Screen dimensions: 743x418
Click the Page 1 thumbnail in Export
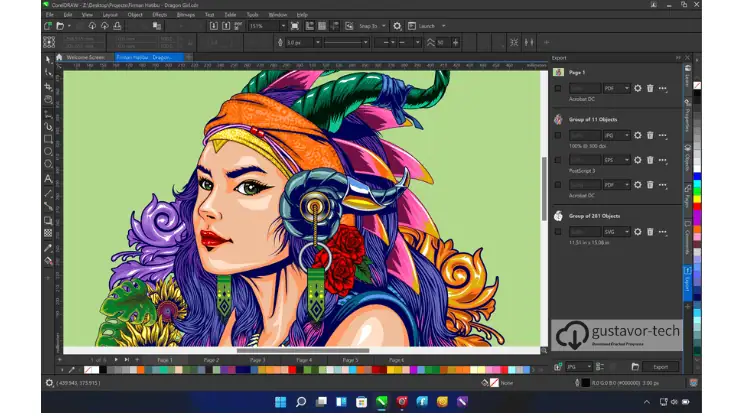[559, 72]
